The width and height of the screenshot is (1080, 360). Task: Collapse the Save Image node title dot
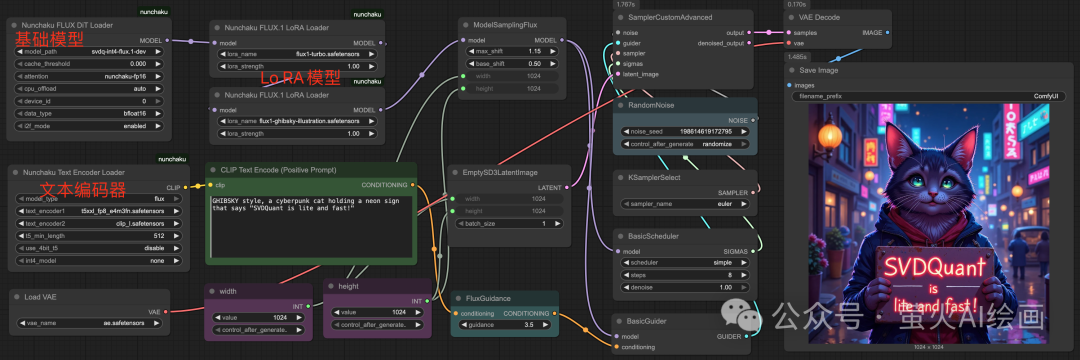792,70
